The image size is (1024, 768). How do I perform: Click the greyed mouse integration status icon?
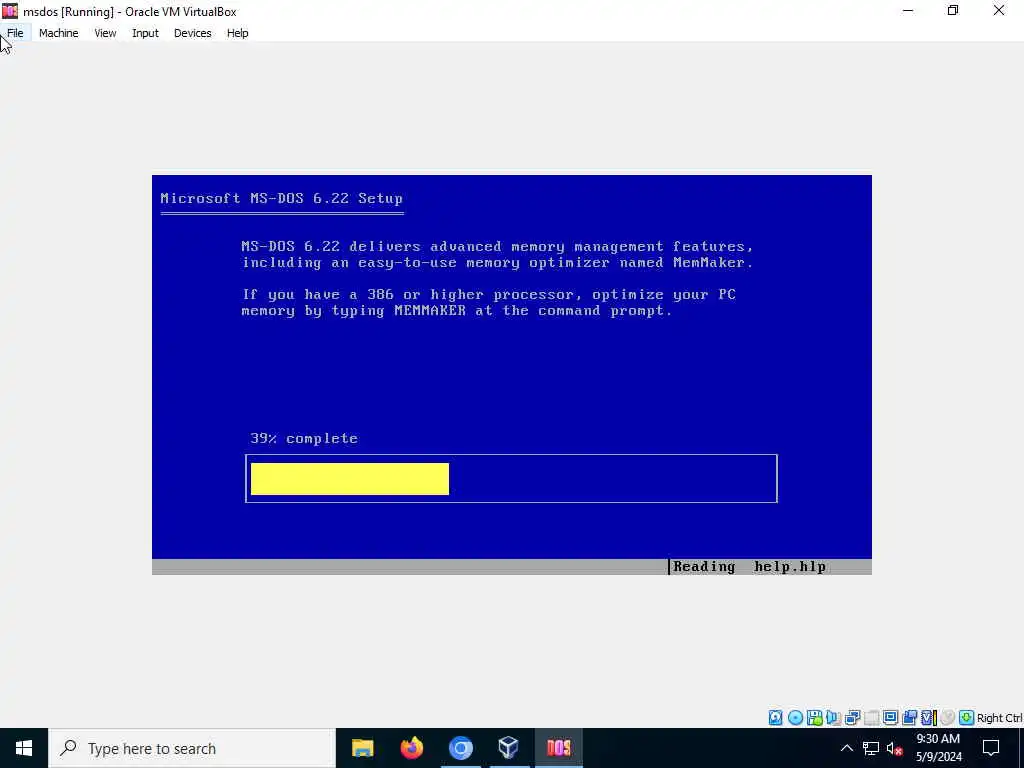[948, 718]
